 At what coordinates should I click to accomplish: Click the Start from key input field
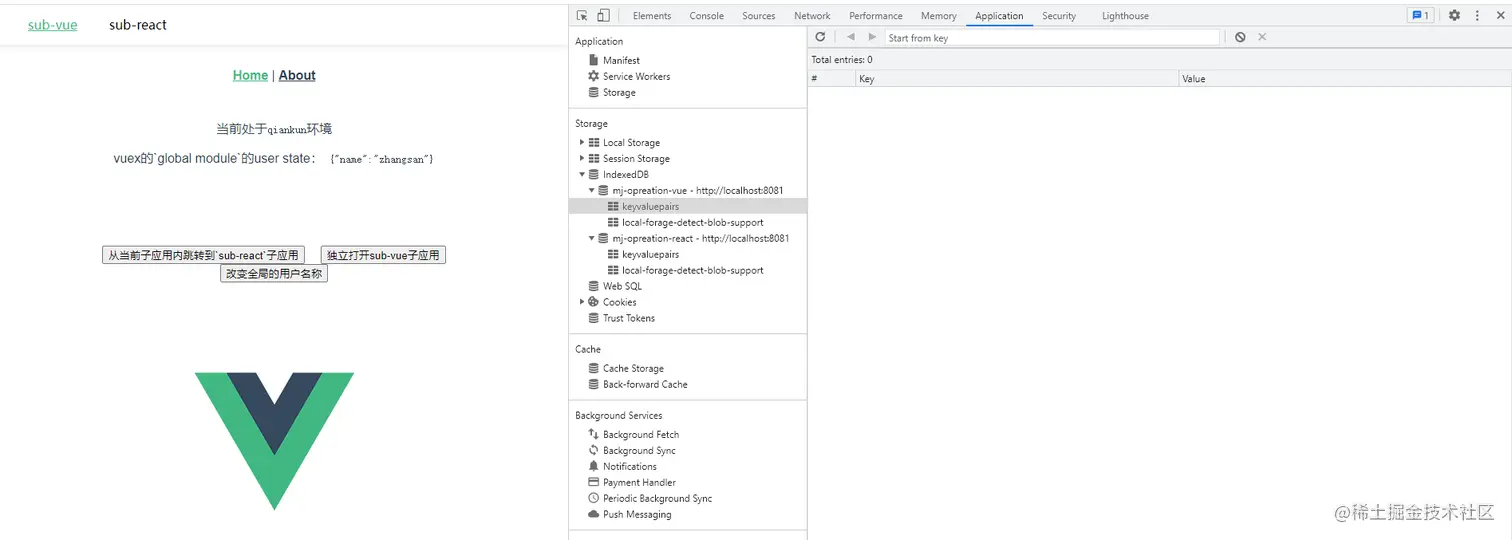point(1052,37)
